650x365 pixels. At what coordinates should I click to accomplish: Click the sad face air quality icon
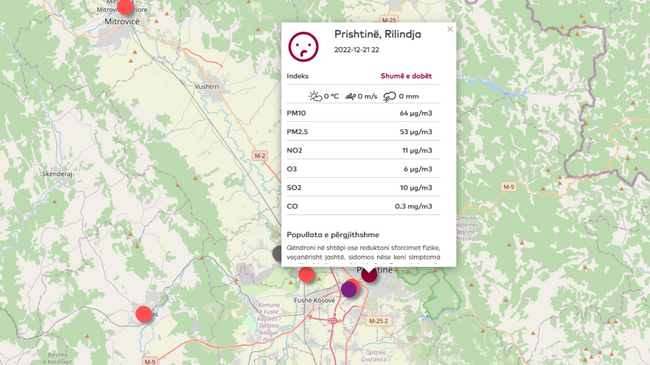(303, 47)
